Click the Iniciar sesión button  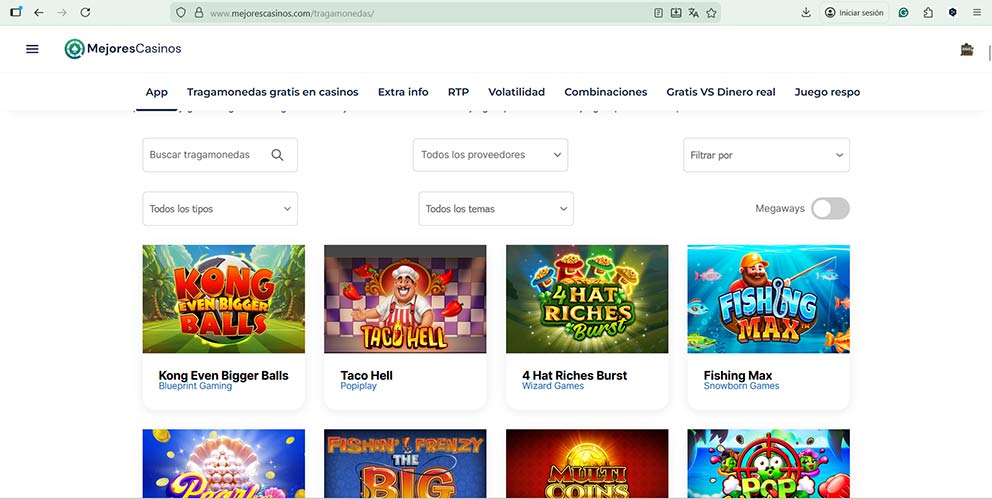coord(854,13)
